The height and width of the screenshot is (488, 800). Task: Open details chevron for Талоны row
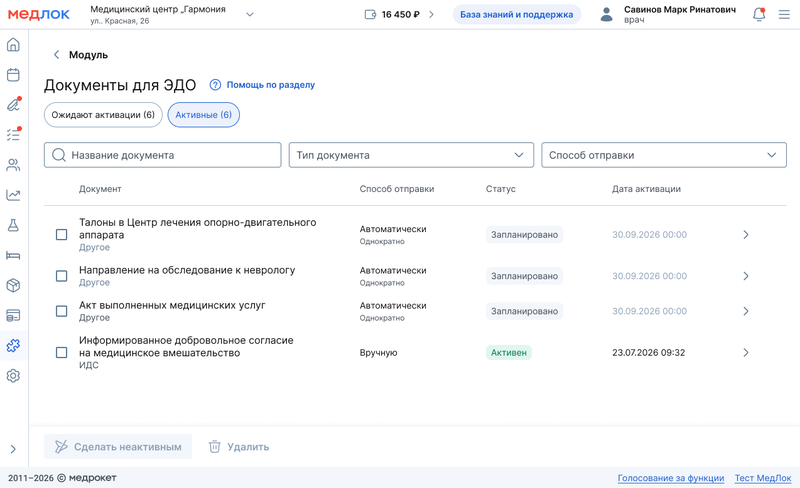(746, 234)
